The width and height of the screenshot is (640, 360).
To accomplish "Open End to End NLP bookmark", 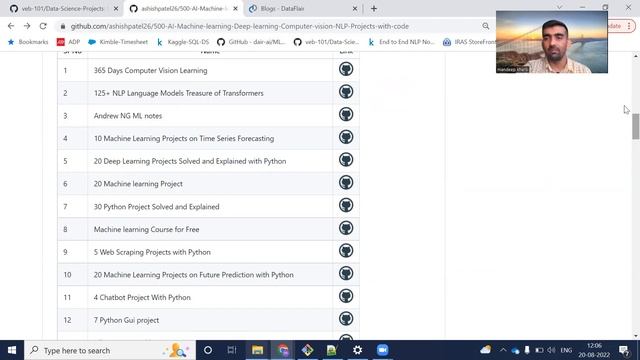I will tap(401, 42).
